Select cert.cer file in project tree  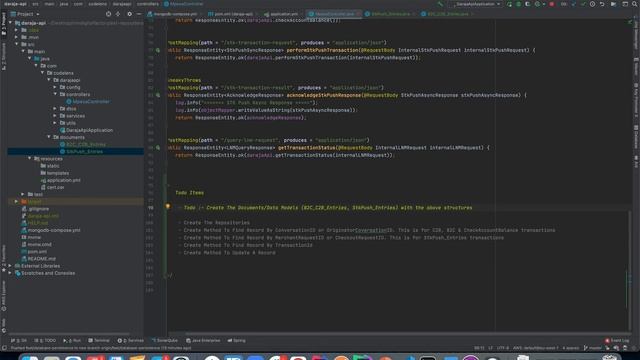[x=52, y=187]
